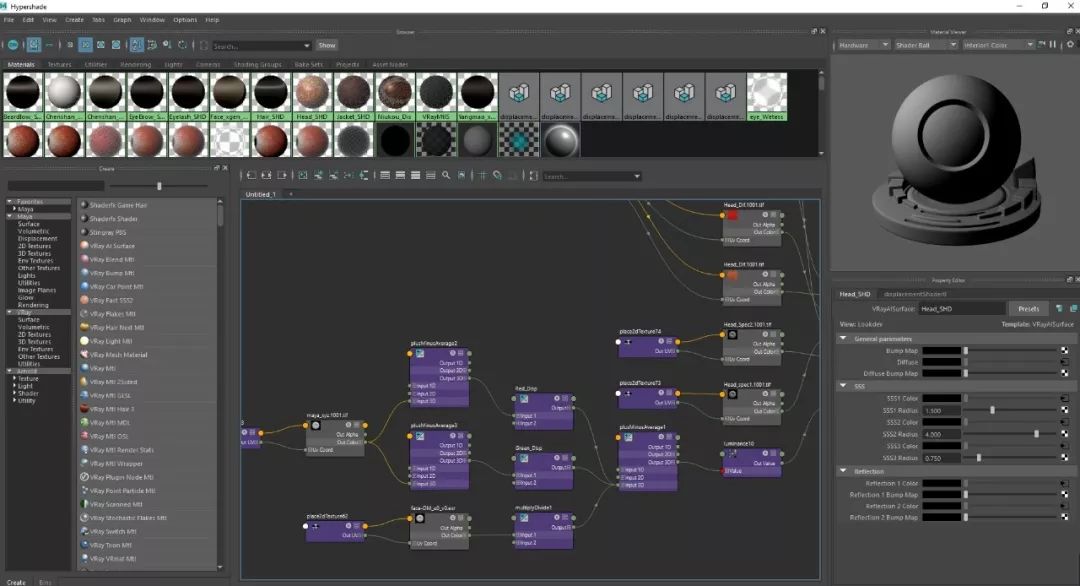
Task: Click the VRay Mtl create node icon
Action: [83, 368]
